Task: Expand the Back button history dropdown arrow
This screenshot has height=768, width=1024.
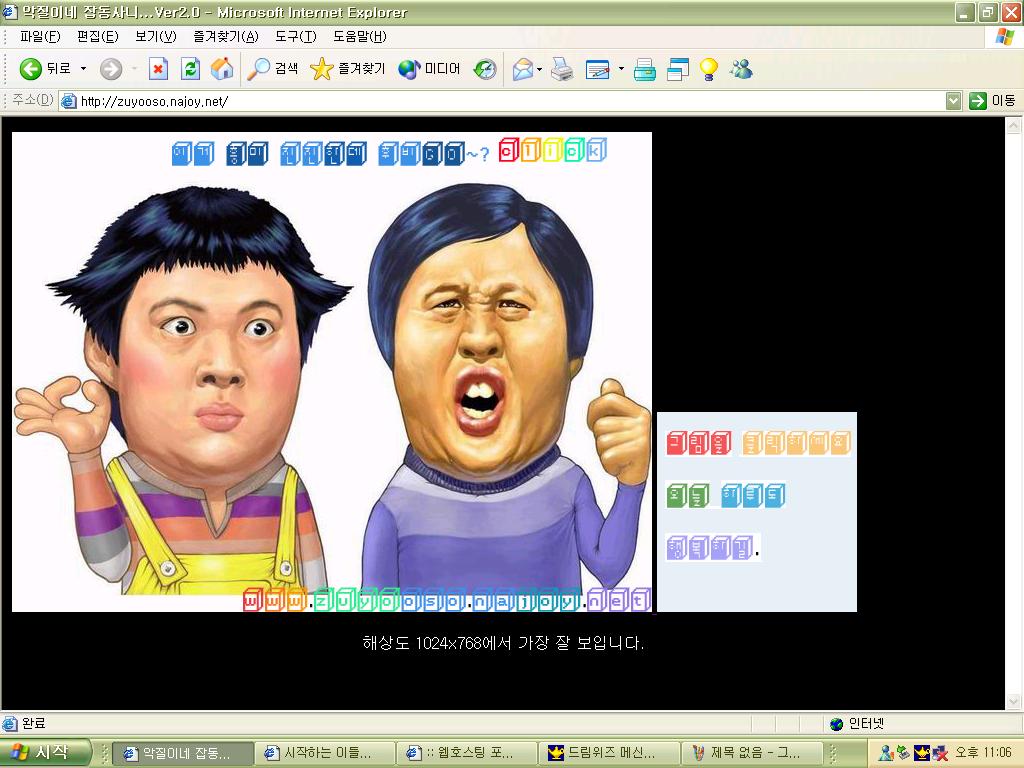Action: coord(84,69)
